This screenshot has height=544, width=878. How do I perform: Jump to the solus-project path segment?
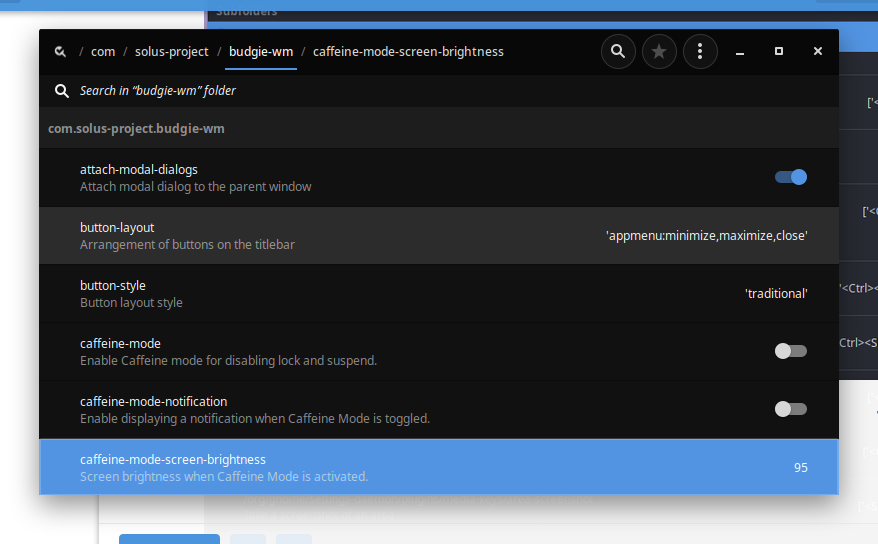click(x=172, y=51)
